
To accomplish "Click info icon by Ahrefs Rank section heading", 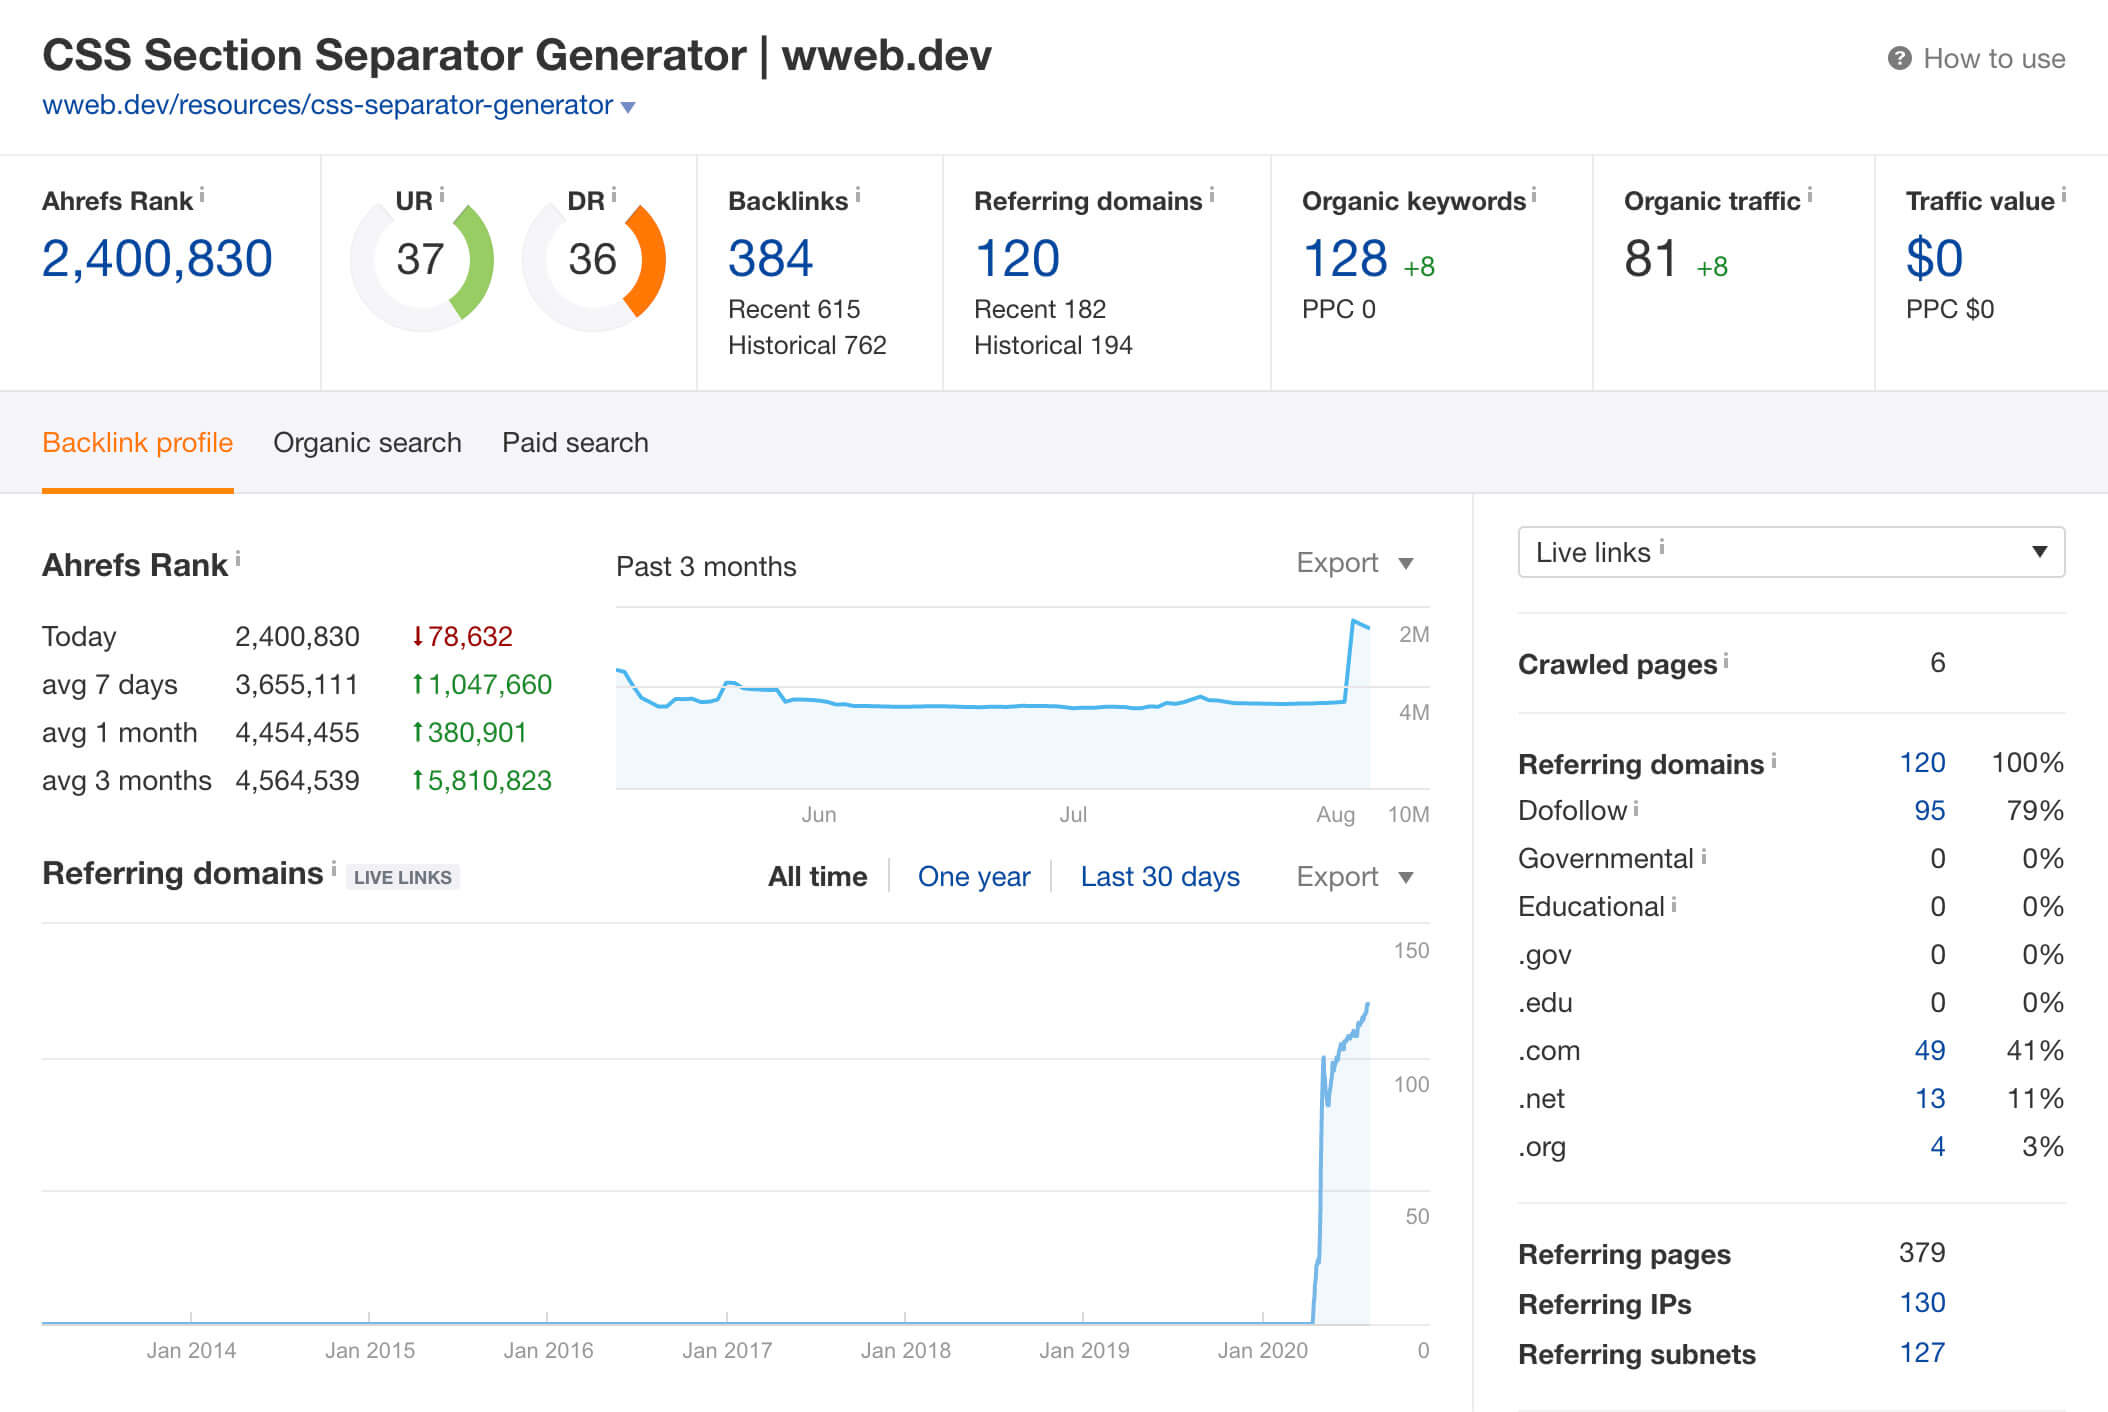I will click(238, 559).
